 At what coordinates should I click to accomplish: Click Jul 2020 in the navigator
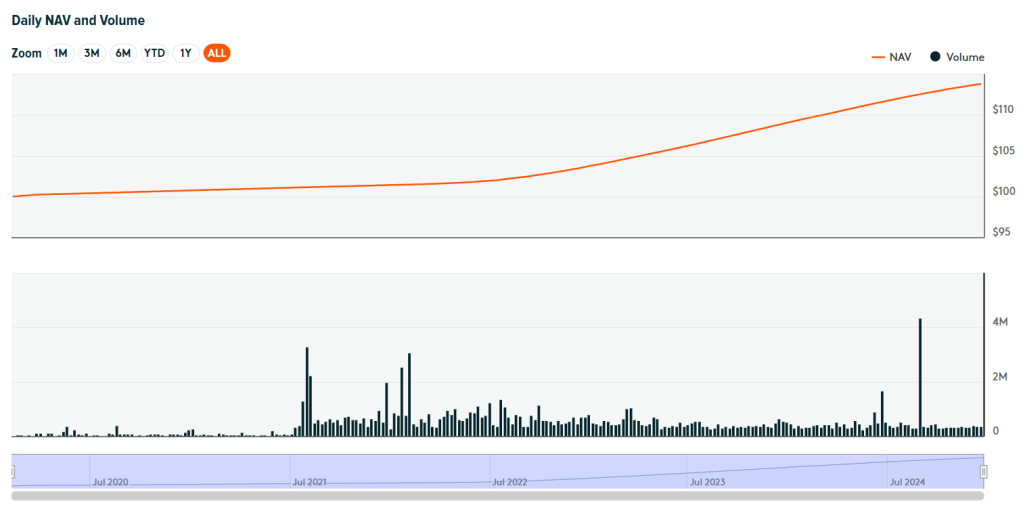[x=111, y=482]
